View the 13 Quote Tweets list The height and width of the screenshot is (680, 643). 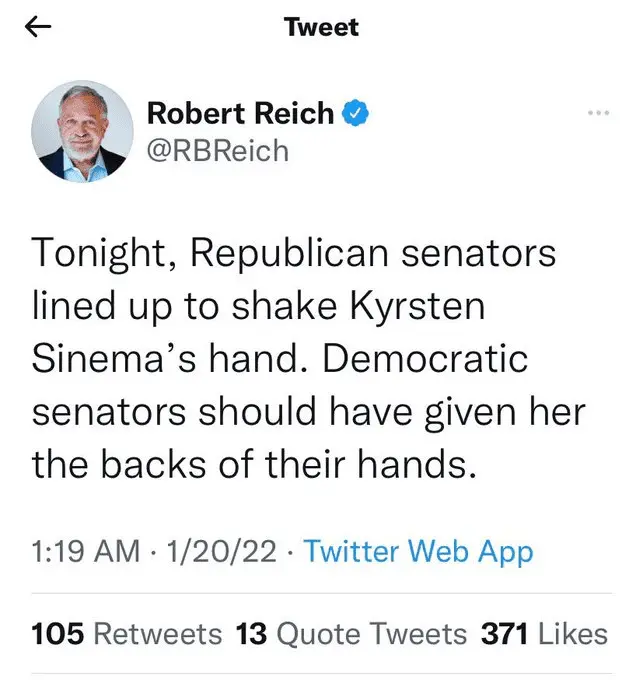[351, 633]
